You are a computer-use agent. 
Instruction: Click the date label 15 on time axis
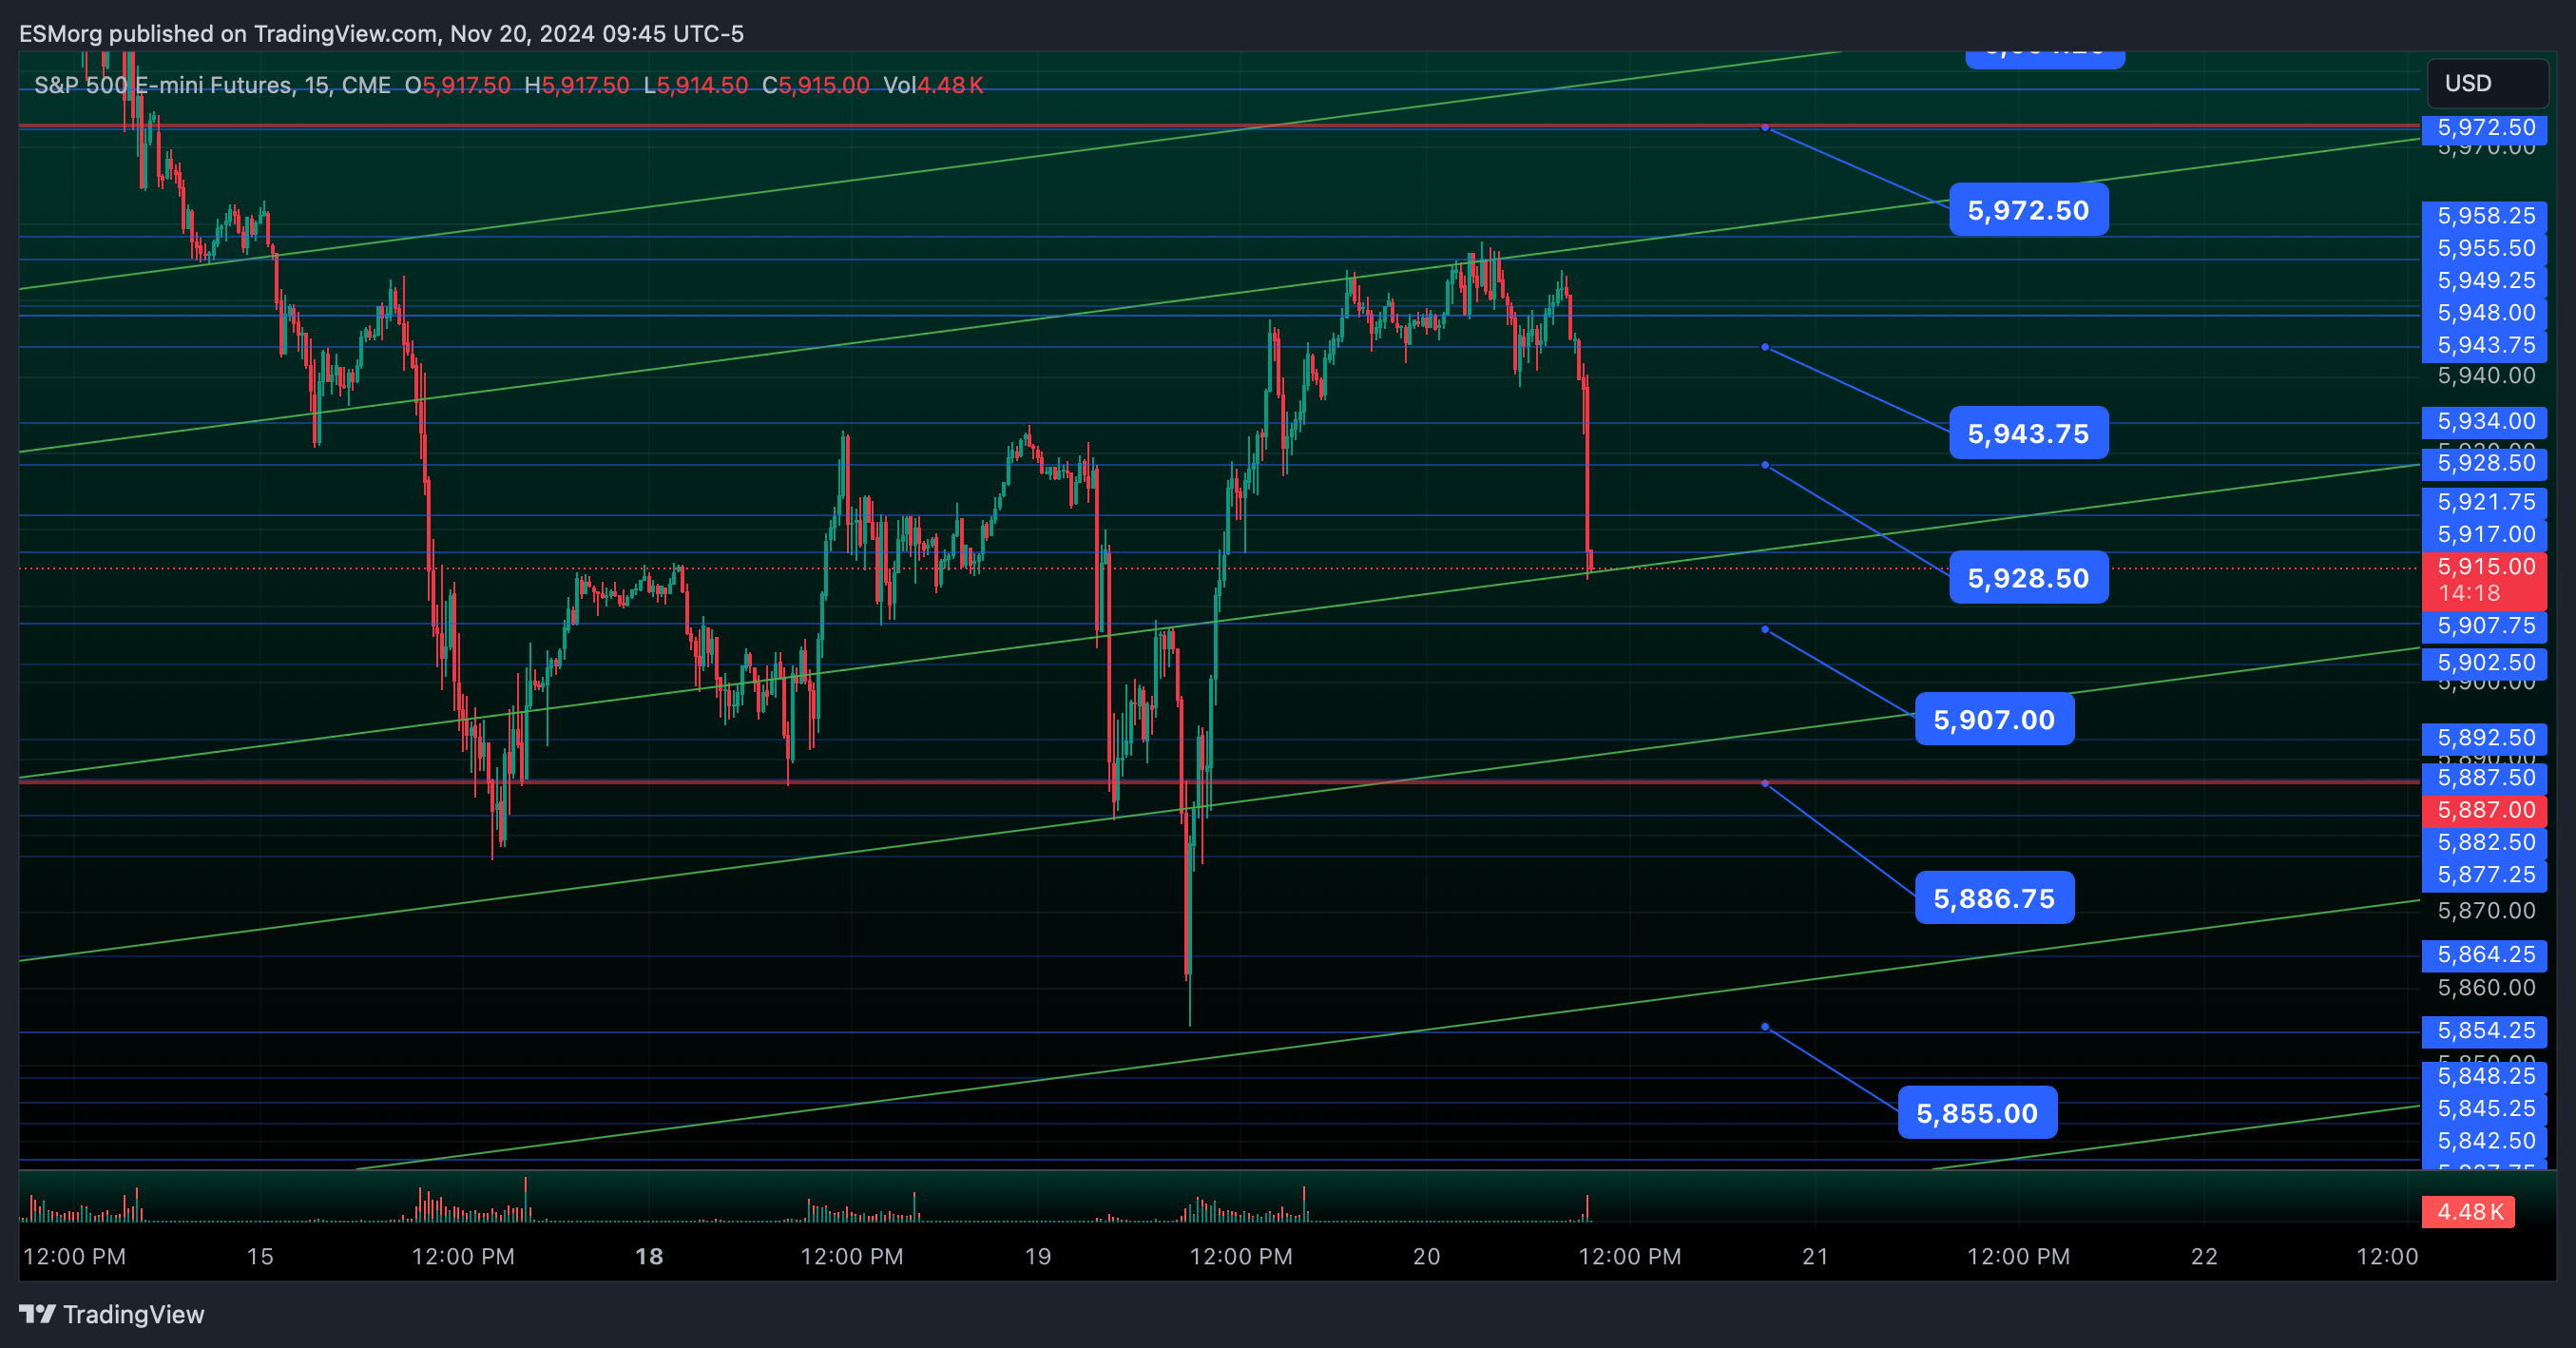pos(260,1256)
